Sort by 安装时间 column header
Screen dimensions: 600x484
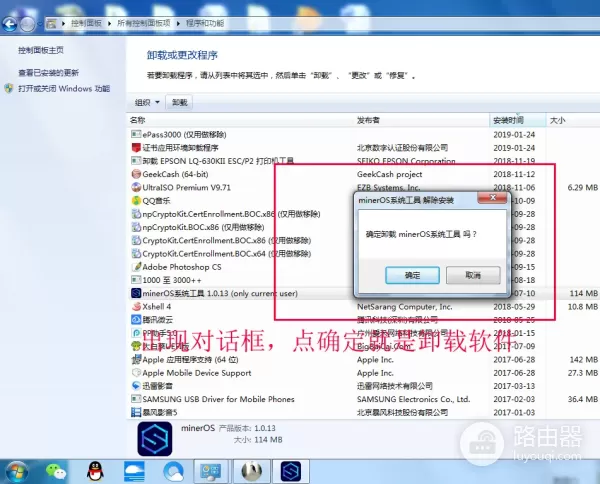tap(517, 120)
